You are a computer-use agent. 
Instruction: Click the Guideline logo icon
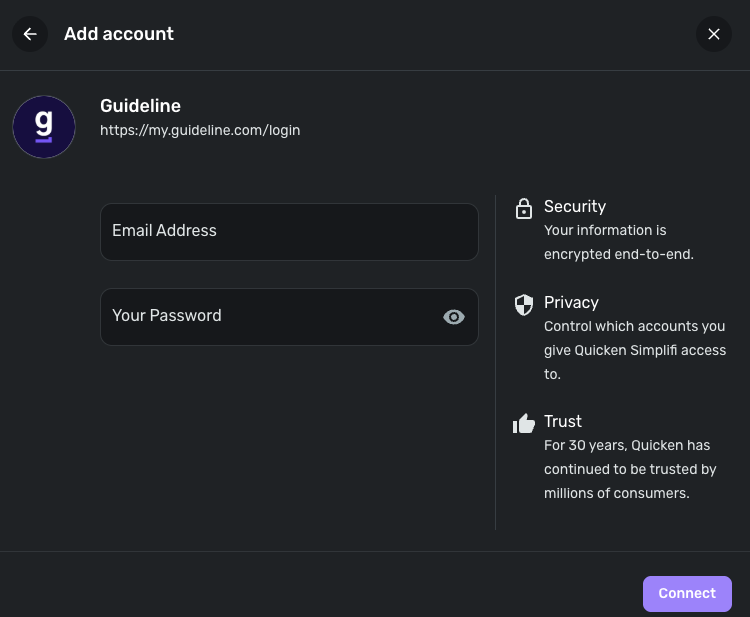(x=44, y=127)
